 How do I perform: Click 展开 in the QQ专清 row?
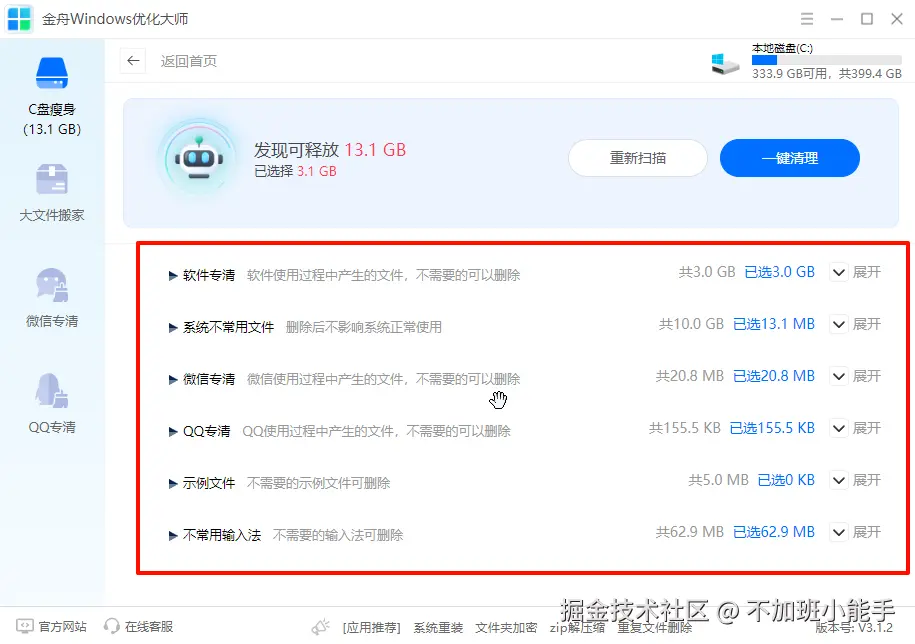tap(867, 428)
